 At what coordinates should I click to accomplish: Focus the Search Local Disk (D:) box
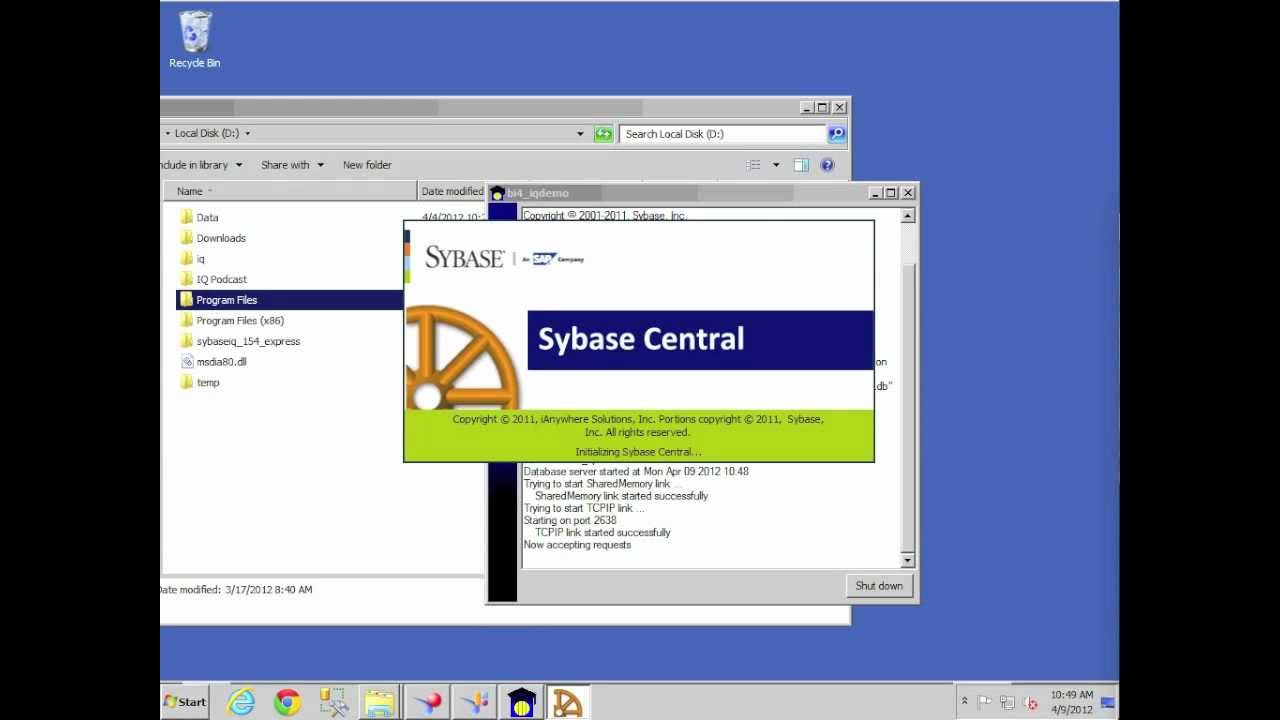723,133
